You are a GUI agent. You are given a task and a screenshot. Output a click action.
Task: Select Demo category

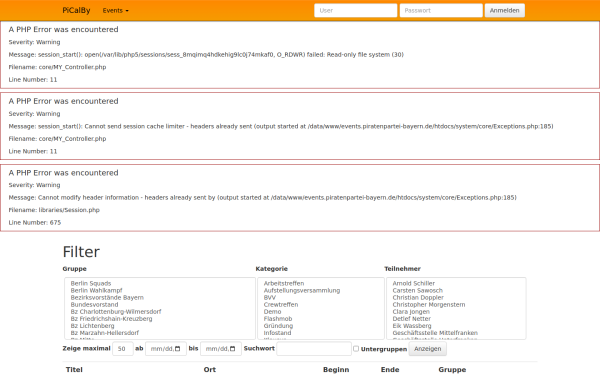tap(272, 312)
